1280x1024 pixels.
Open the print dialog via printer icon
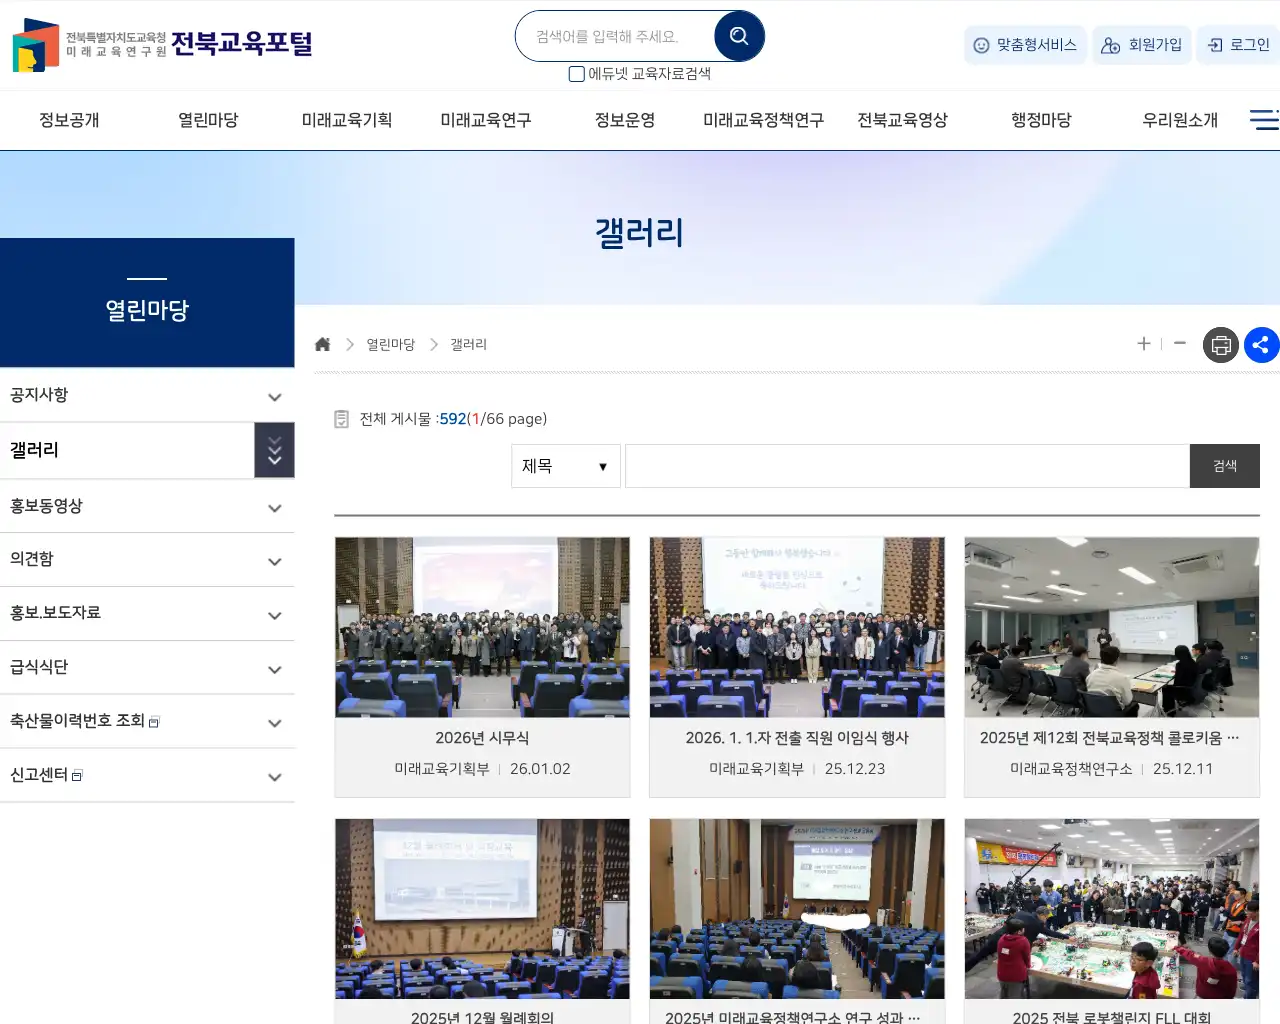coord(1220,344)
